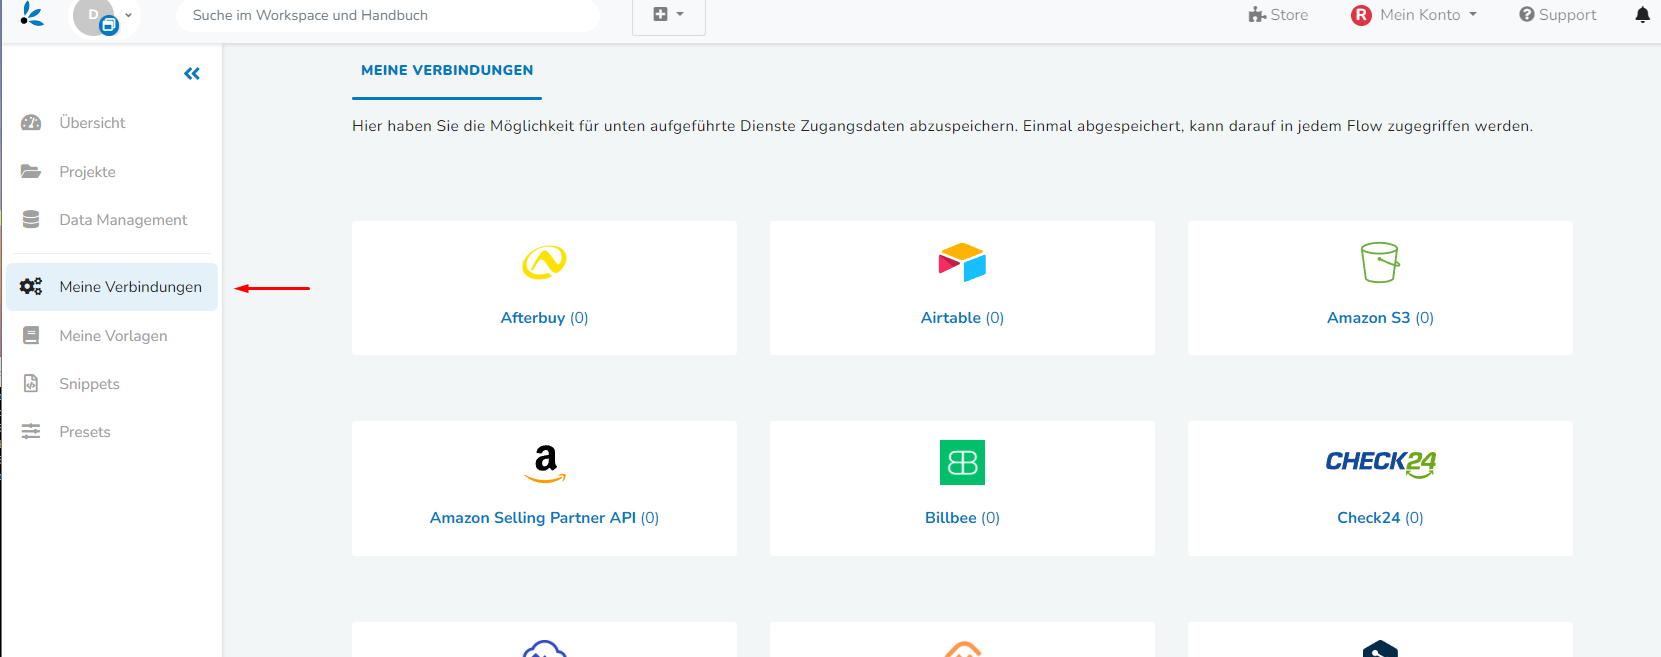Open the Afterbuy (0) connection link
This screenshot has height=657, width=1661.
(x=544, y=318)
